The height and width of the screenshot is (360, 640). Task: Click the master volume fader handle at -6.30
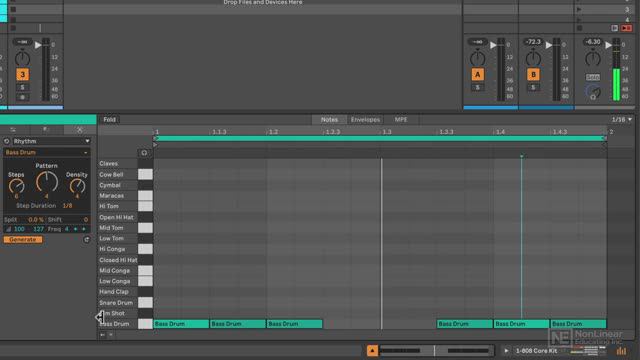click(x=609, y=45)
